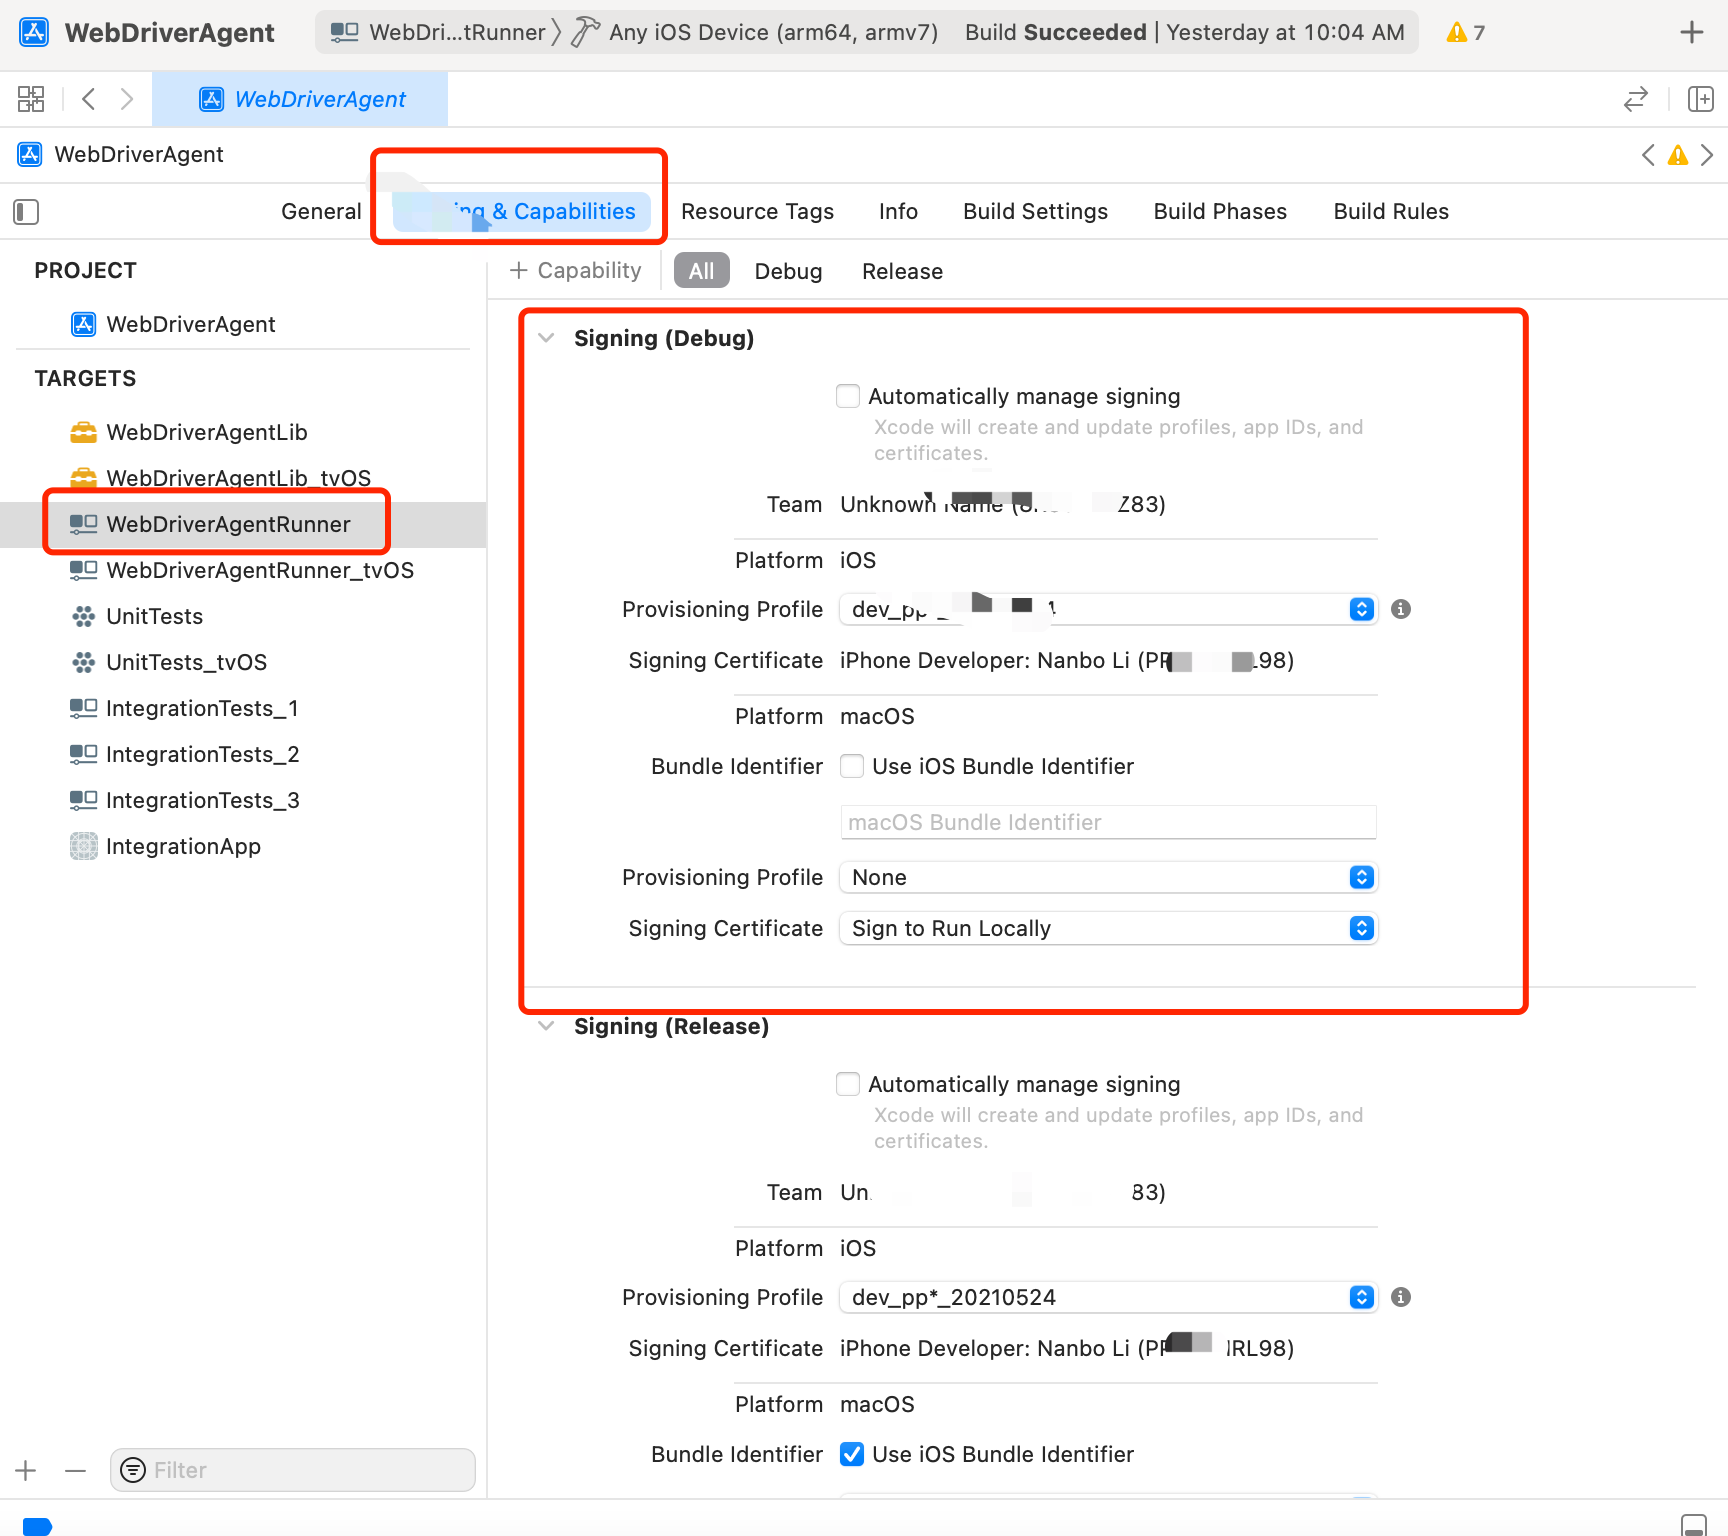Select the Debug configuration filter
The image size is (1728, 1536).
pos(788,271)
